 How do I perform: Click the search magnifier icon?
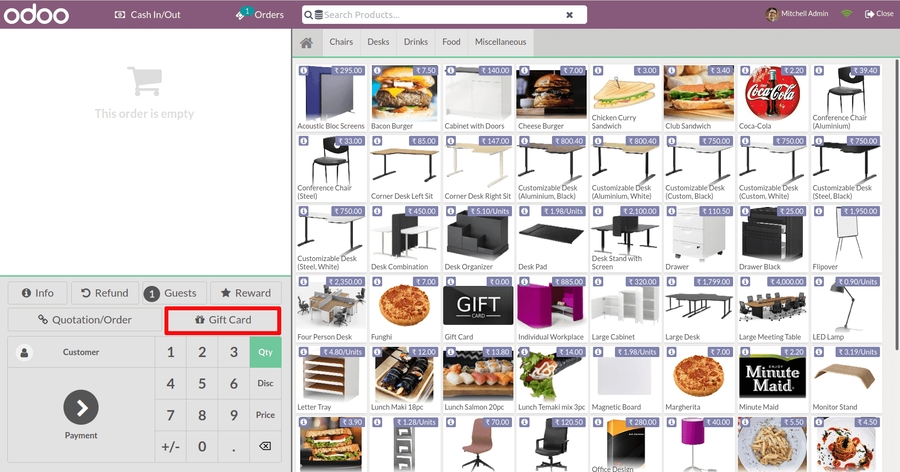pos(308,14)
